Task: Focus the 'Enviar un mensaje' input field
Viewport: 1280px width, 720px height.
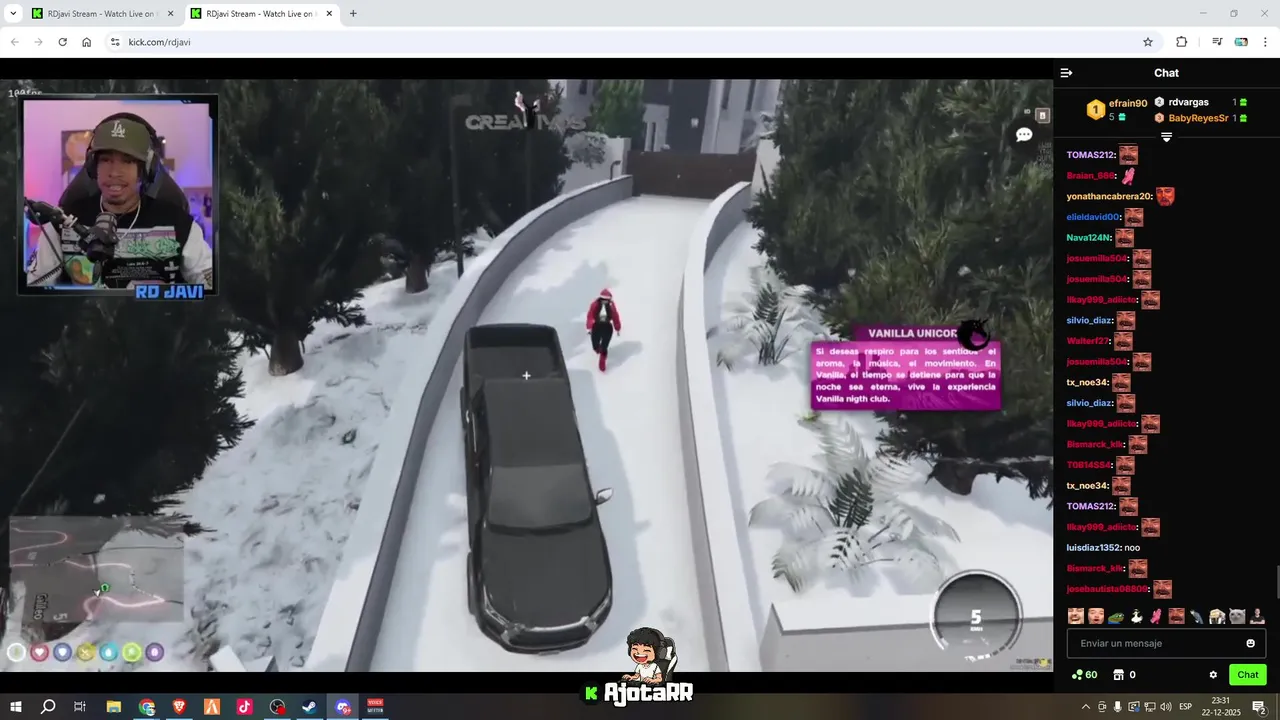Action: (1166, 643)
